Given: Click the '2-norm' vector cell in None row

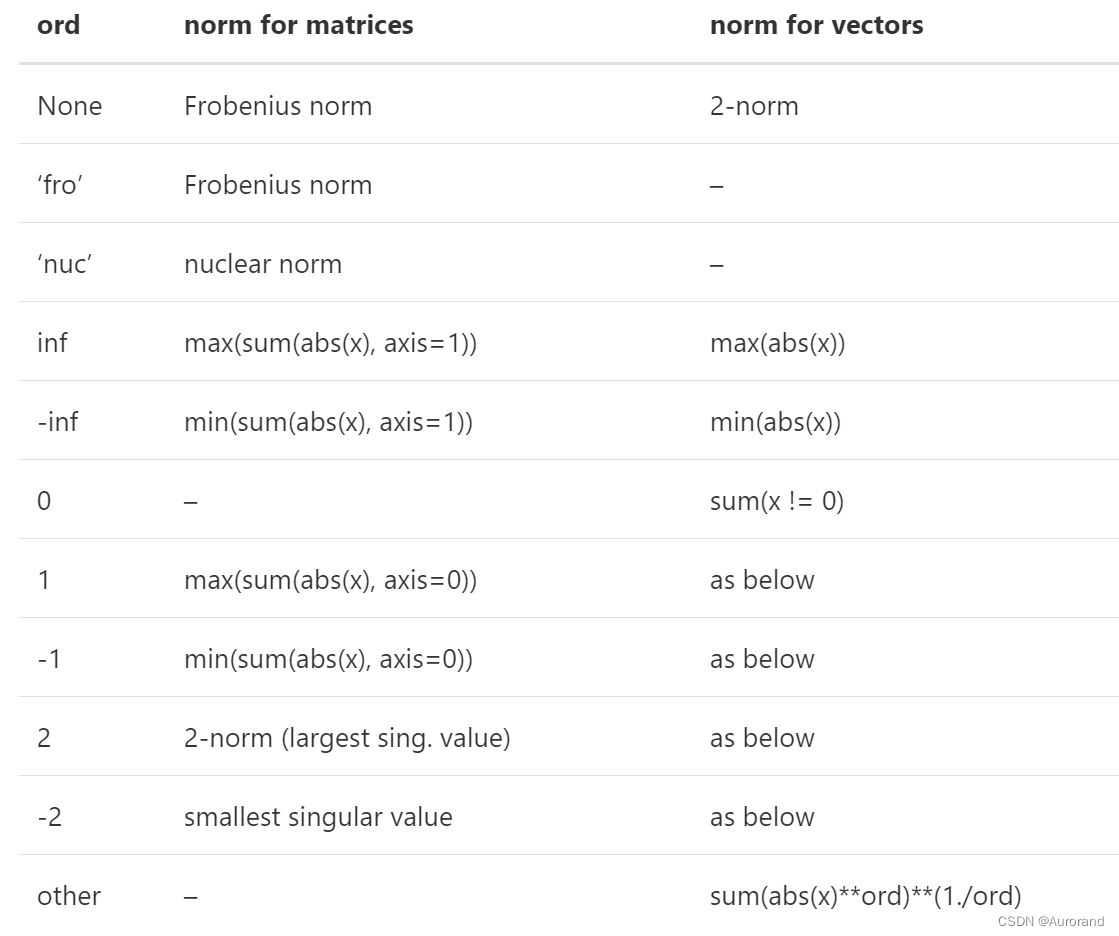Looking at the screenshot, I should [x=754, y=106].
